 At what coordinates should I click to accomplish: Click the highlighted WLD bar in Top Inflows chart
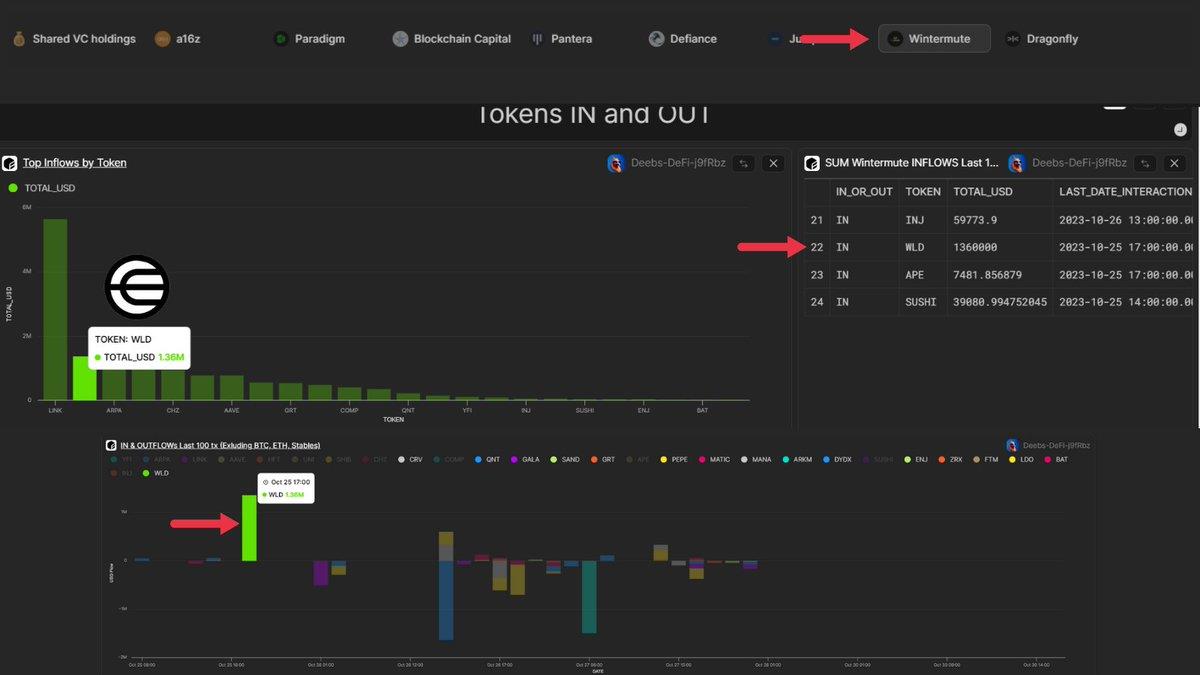[85, 378]
